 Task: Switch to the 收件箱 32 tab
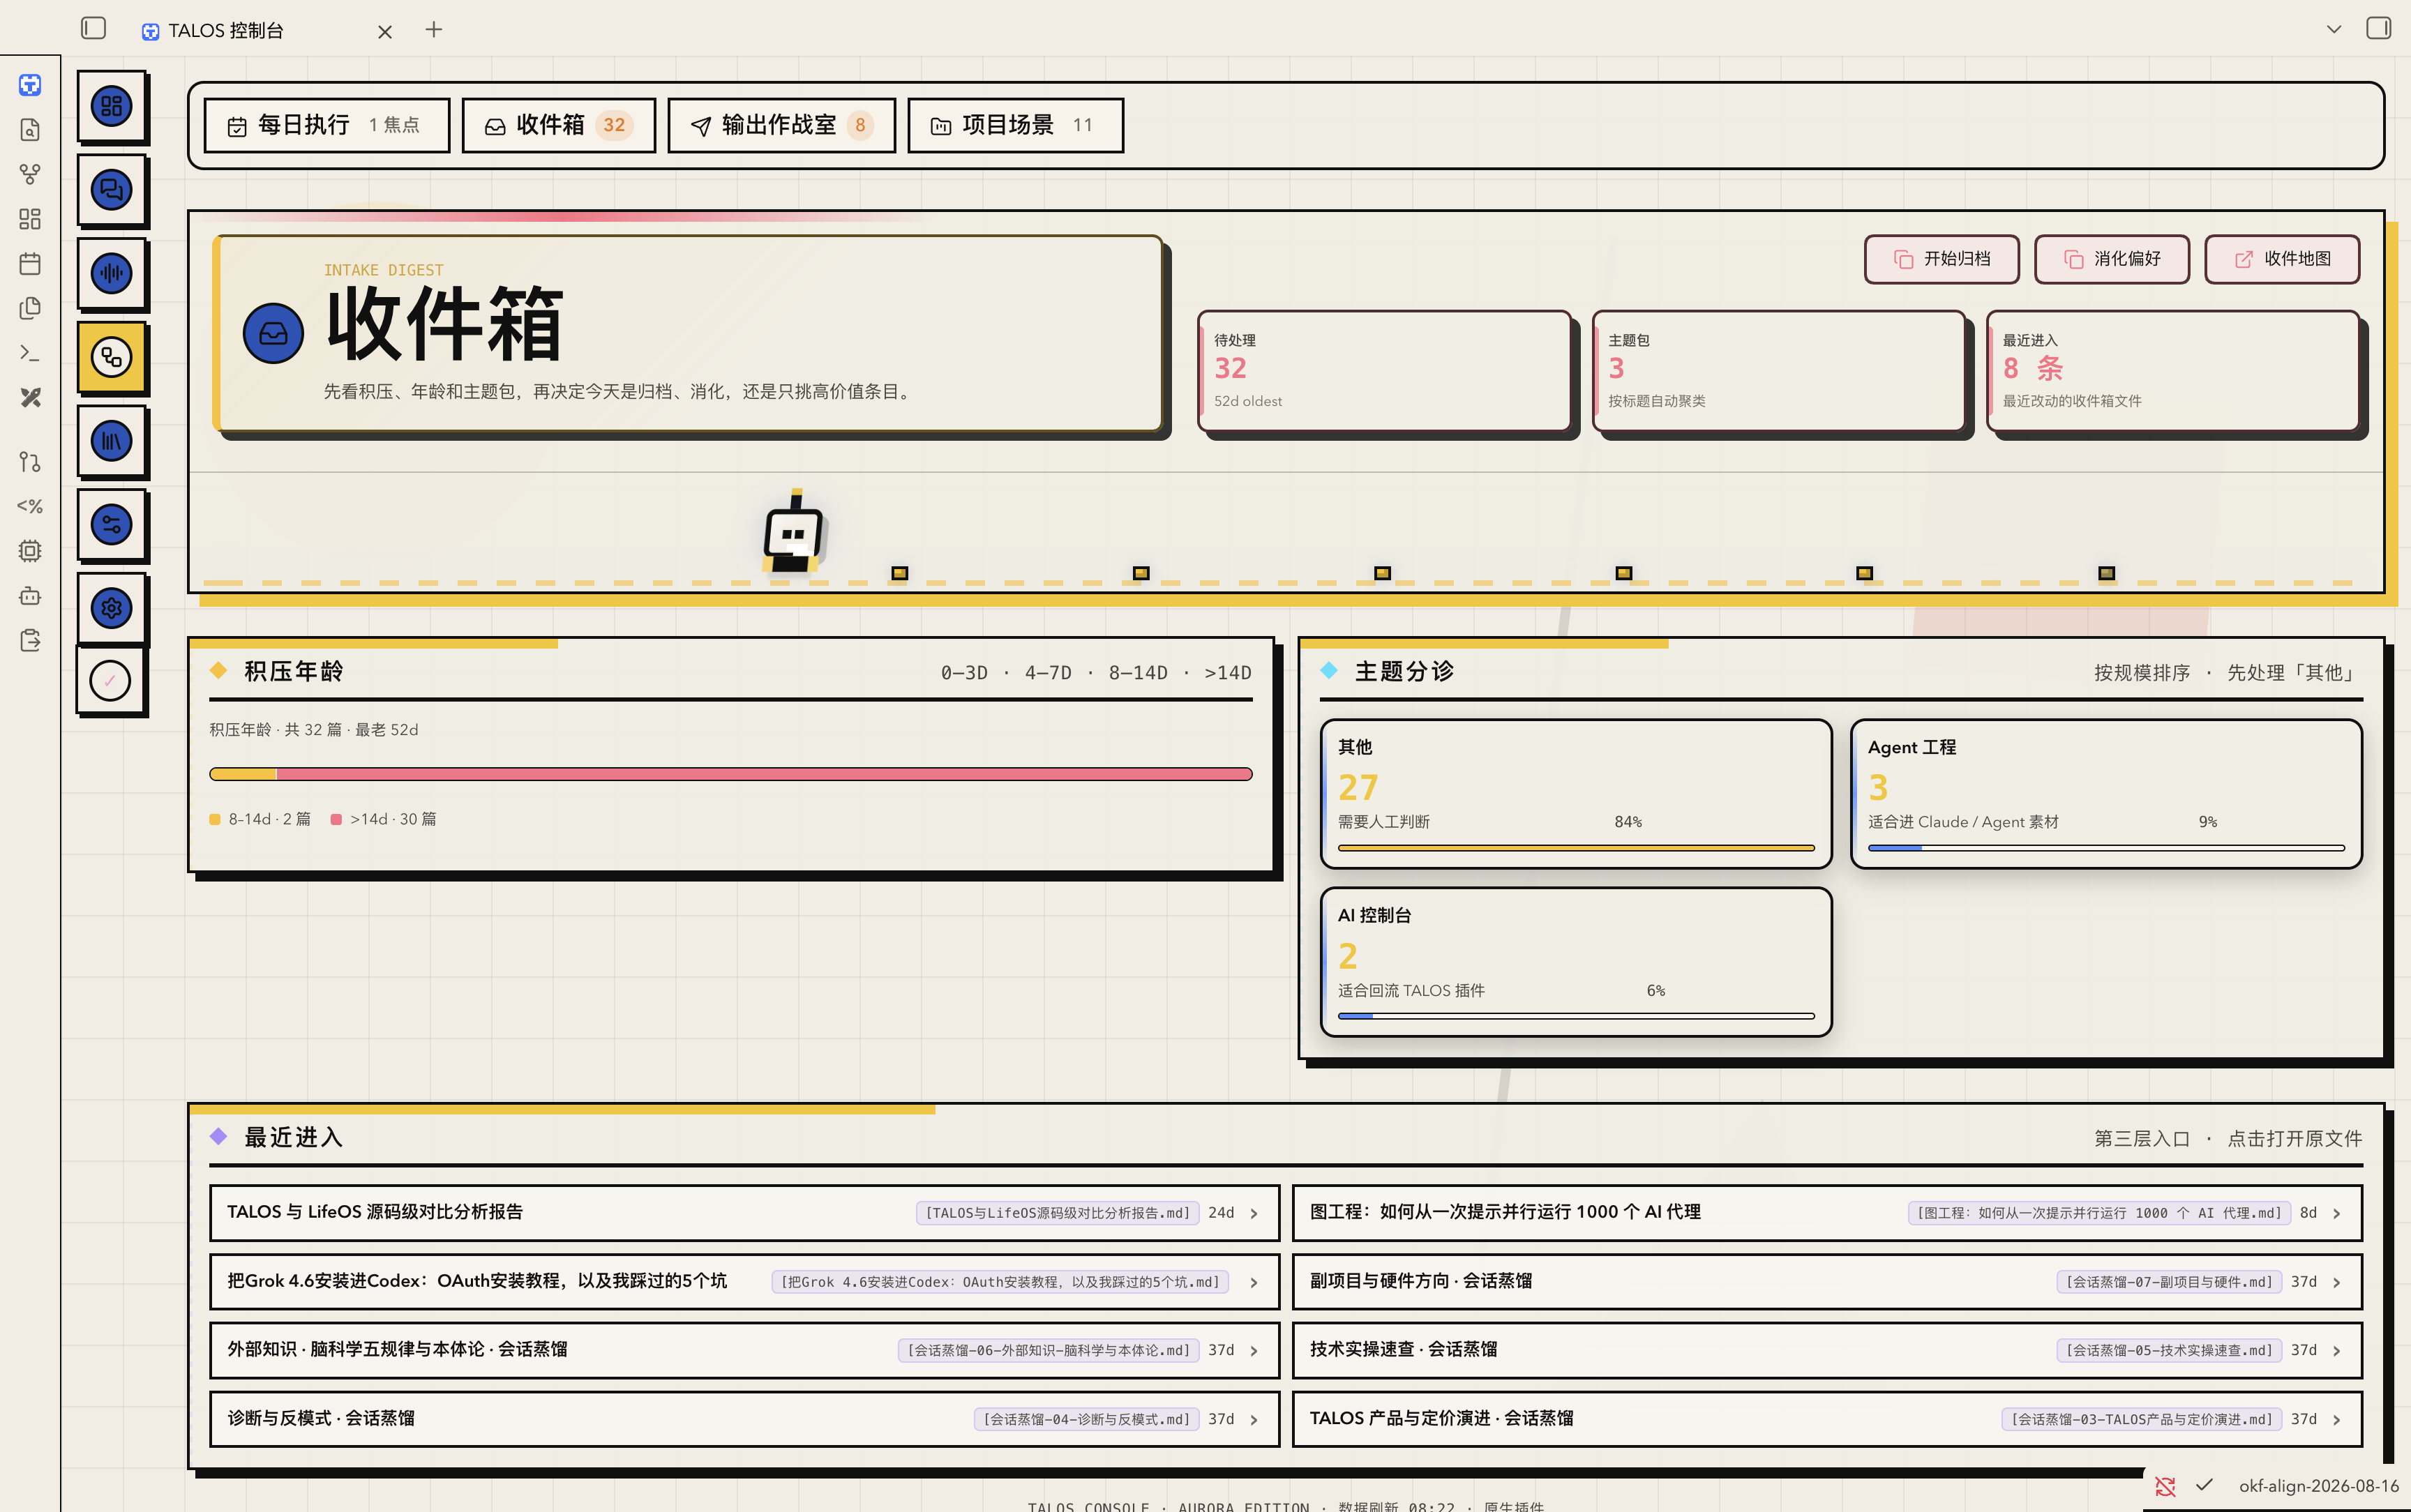559,125
